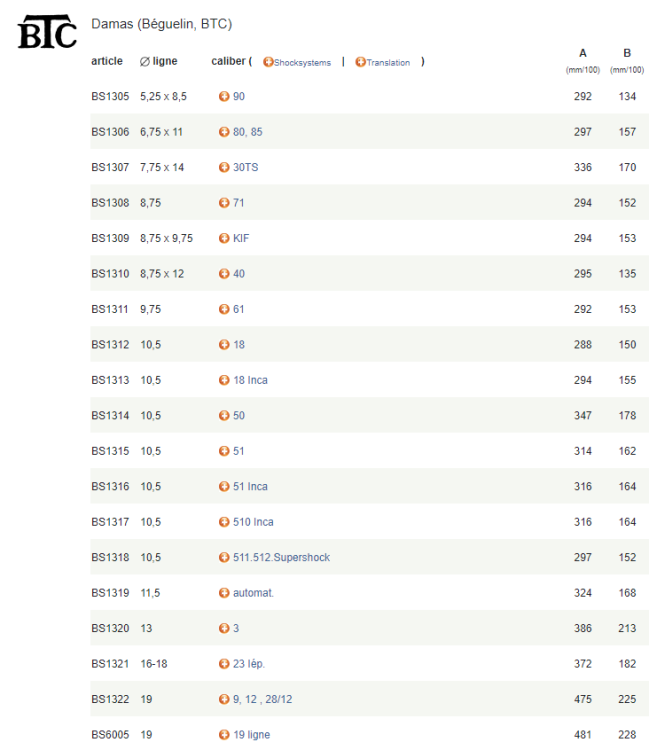Click the plus icon beside caliber 50
The height and width of the screenshot is (750, 649).
[x=224, y=415]
